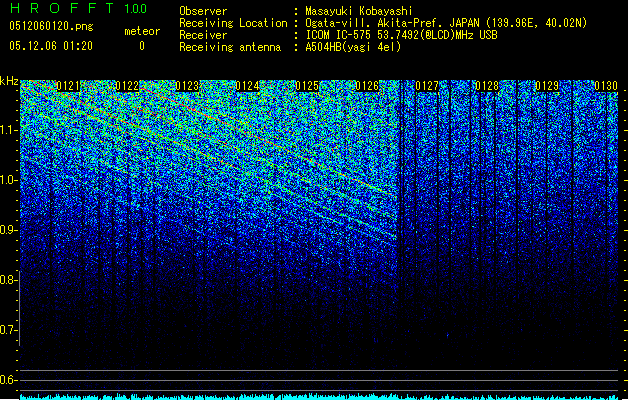629x400 pixels.
Task: Click the 0.9 frequency axis label
Action: tap(8, 230)
